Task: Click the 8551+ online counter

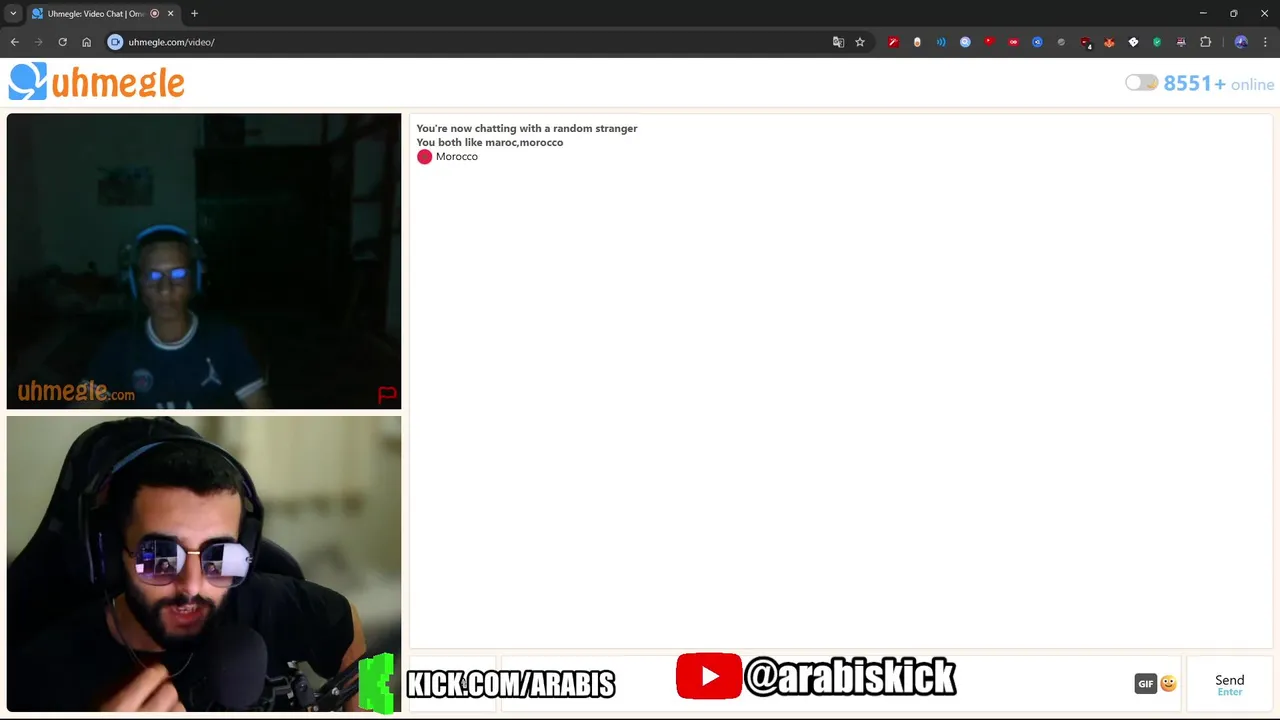Action: point(1219,84)
